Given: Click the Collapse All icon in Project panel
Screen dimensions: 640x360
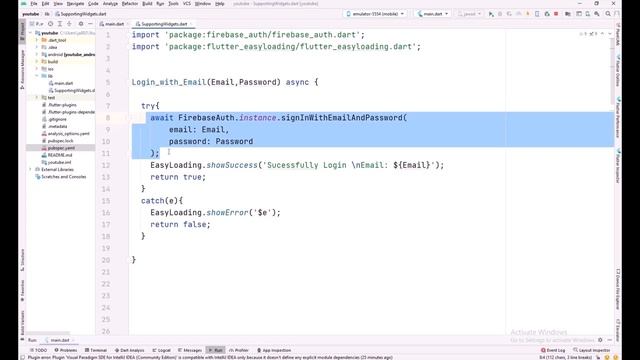Looking at the screenshot, I should [69, 24].
